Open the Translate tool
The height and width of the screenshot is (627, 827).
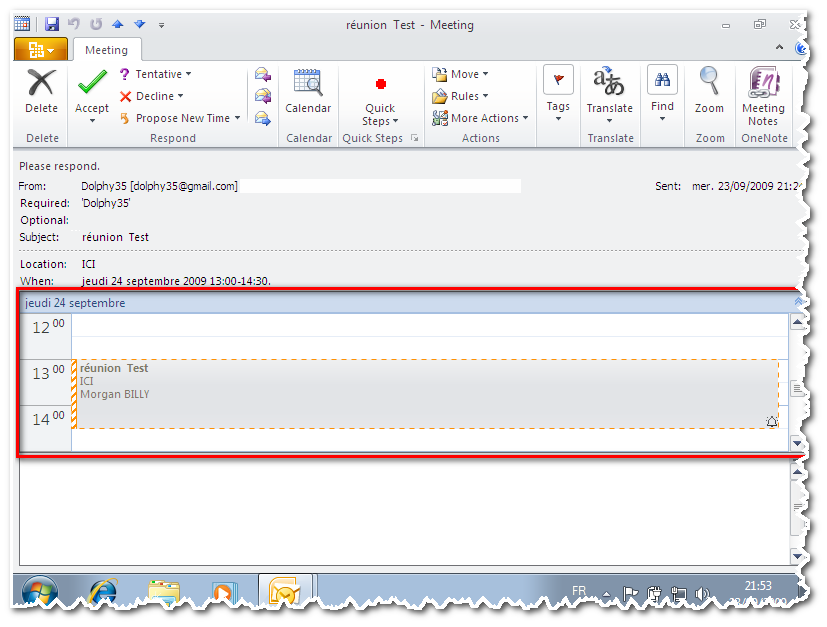(x=609, y=83)
